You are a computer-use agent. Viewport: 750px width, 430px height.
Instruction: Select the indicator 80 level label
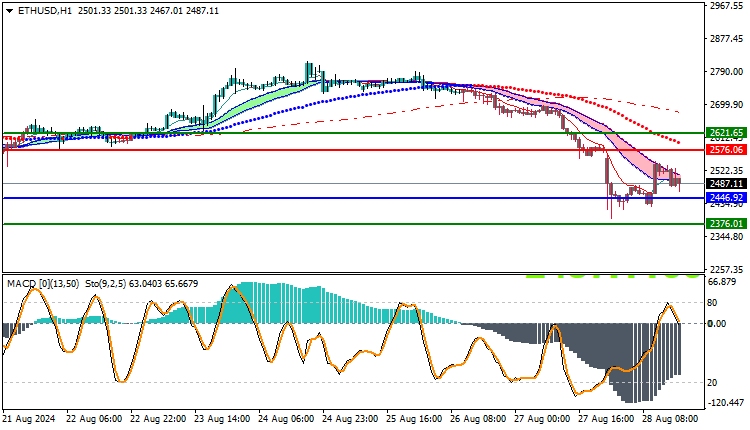click(x=712, y=303)
